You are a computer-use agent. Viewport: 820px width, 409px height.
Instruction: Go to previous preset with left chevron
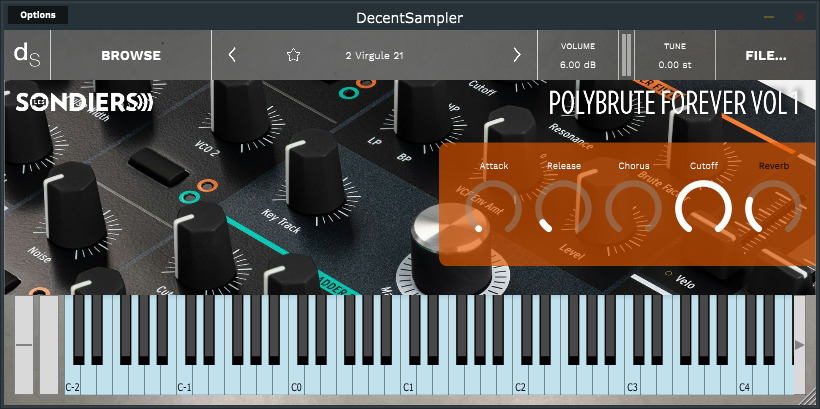click(x=233, y=55)
